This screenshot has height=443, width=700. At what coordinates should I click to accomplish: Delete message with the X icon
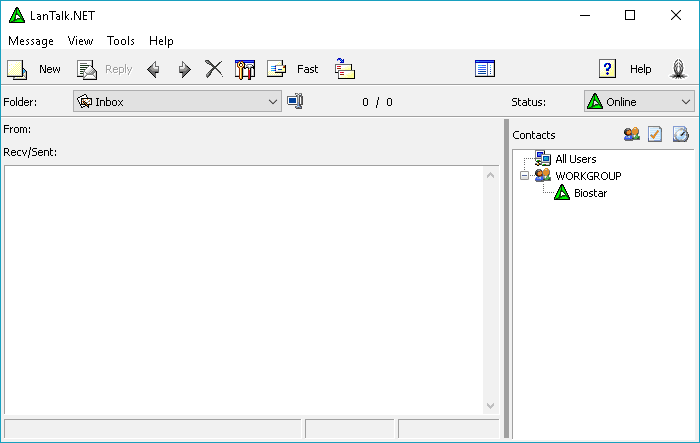214,69
